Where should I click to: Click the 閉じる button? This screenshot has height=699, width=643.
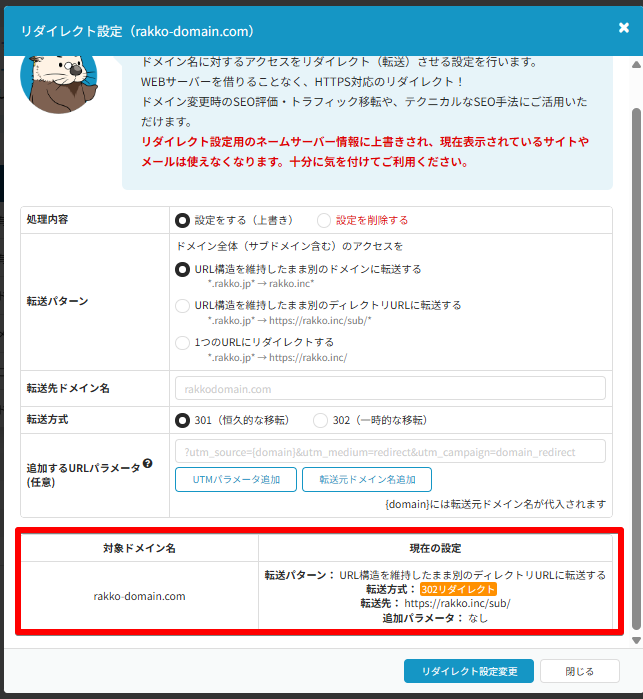point(580,671)
